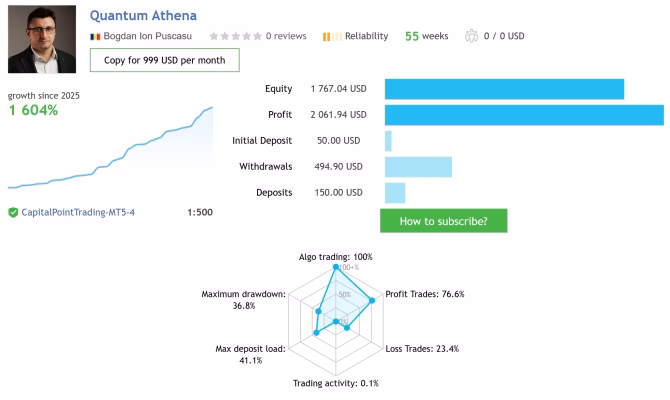Click the star rating icons
The height and width of the screenshot is (400, 670).
[x=235, y=36]
